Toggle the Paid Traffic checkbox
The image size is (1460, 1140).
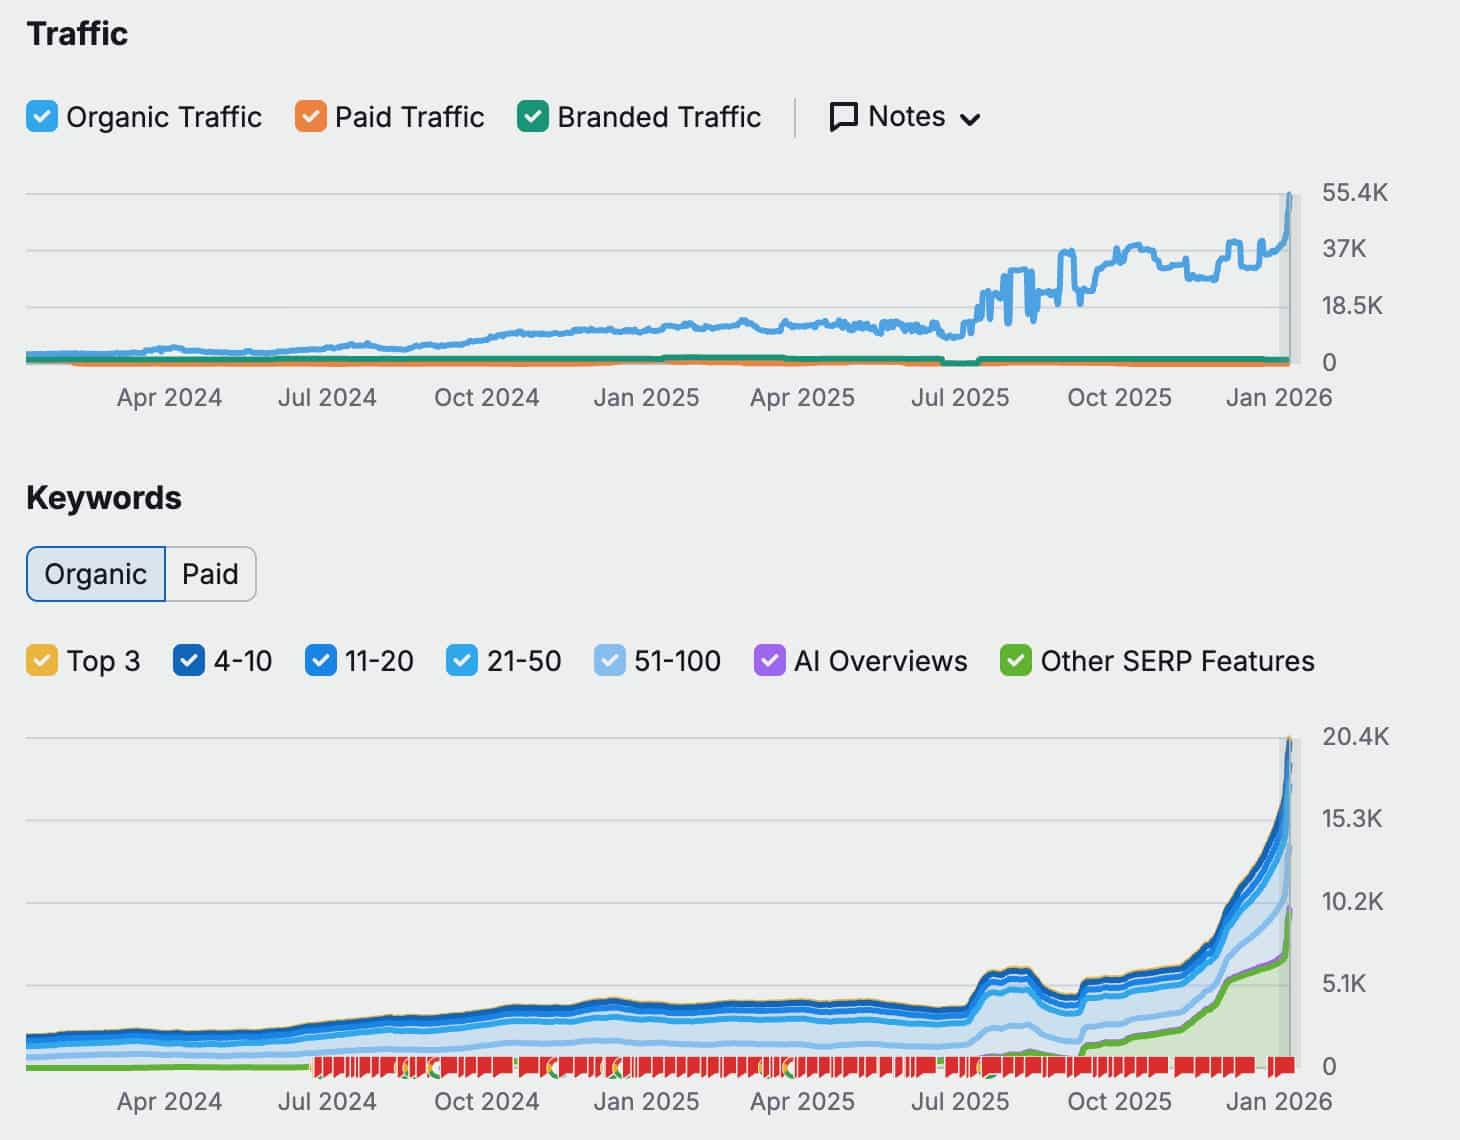tap(311, 117)
